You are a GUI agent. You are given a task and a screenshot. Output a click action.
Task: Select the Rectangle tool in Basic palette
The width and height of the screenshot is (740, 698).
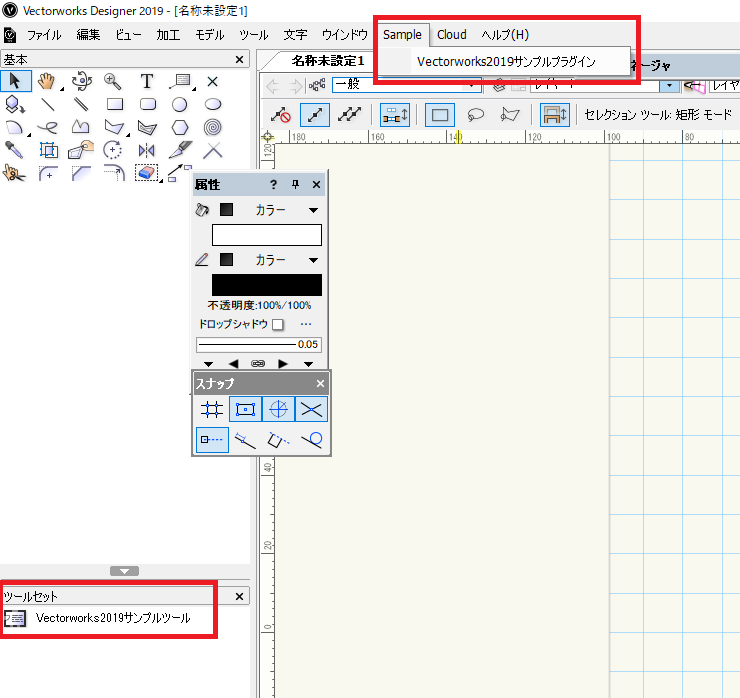click(115, 104)
